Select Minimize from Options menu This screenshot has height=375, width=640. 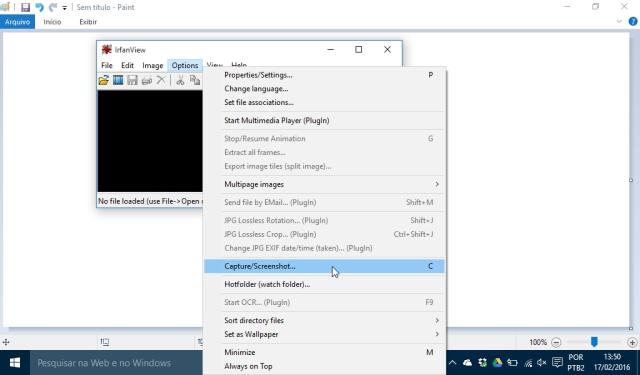point(324,353)
